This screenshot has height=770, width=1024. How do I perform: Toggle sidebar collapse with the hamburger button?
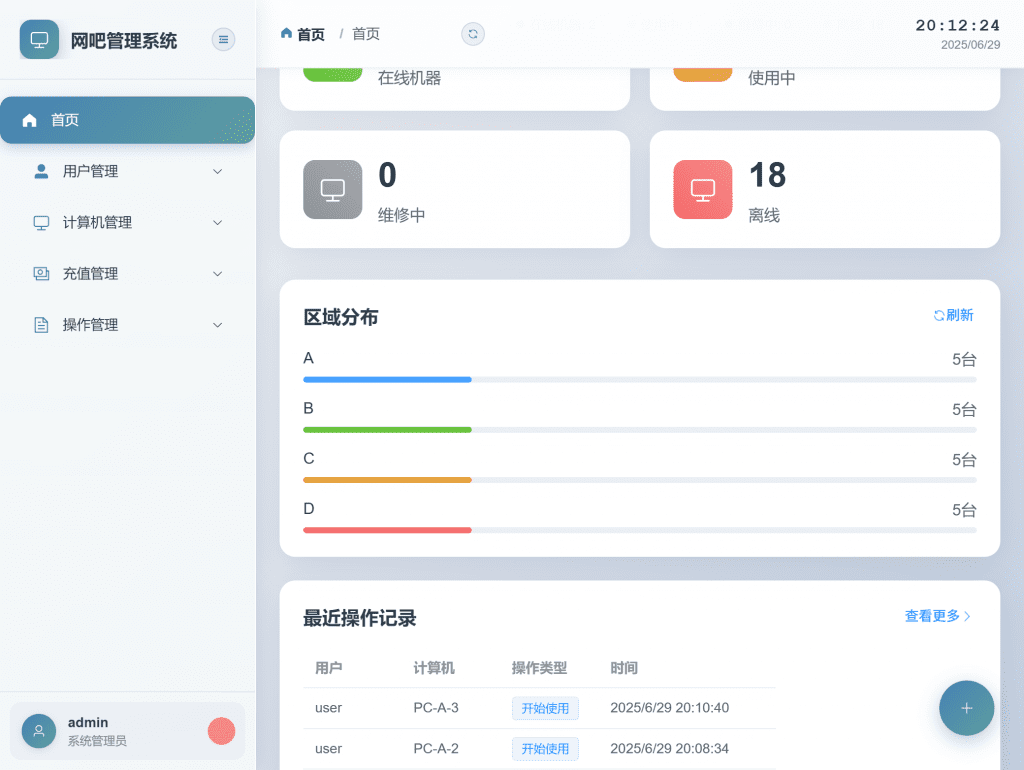click(x=223, y=39)
